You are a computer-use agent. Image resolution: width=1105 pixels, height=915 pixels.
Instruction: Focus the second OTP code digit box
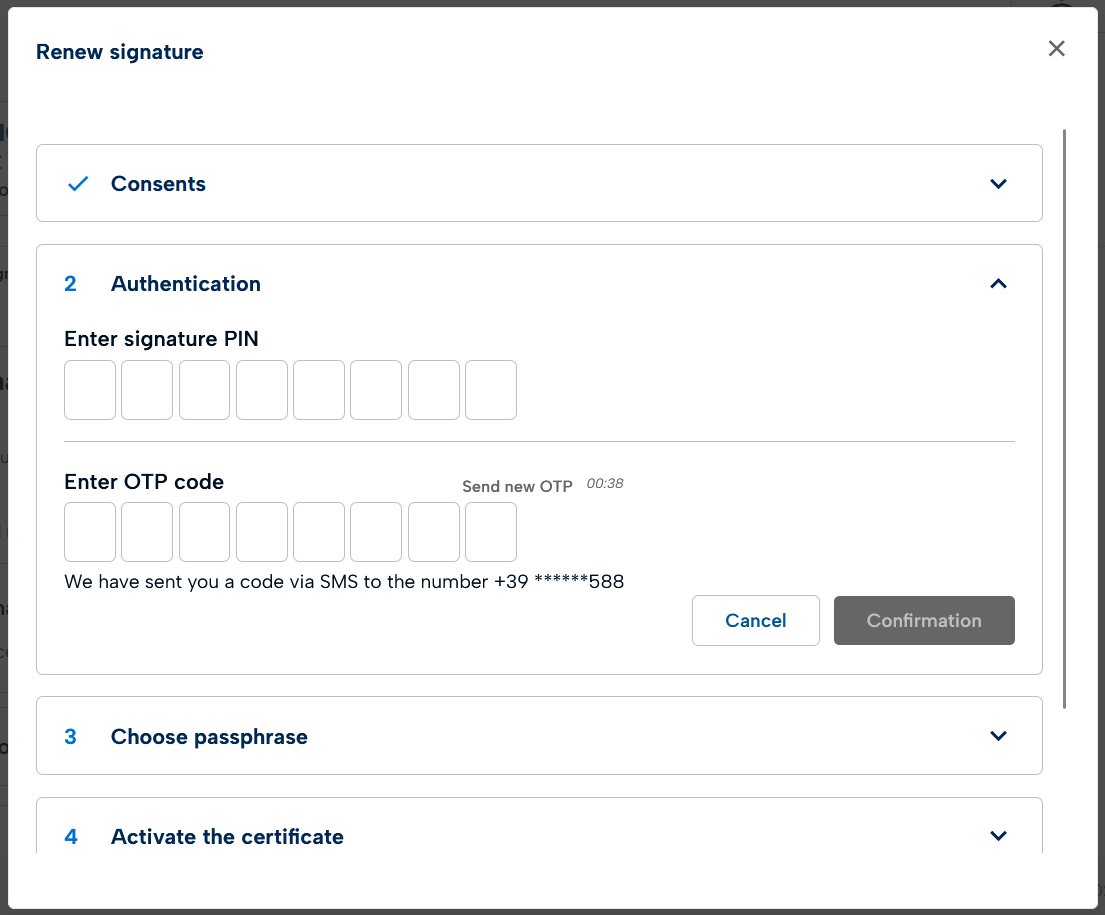(147, 532)
